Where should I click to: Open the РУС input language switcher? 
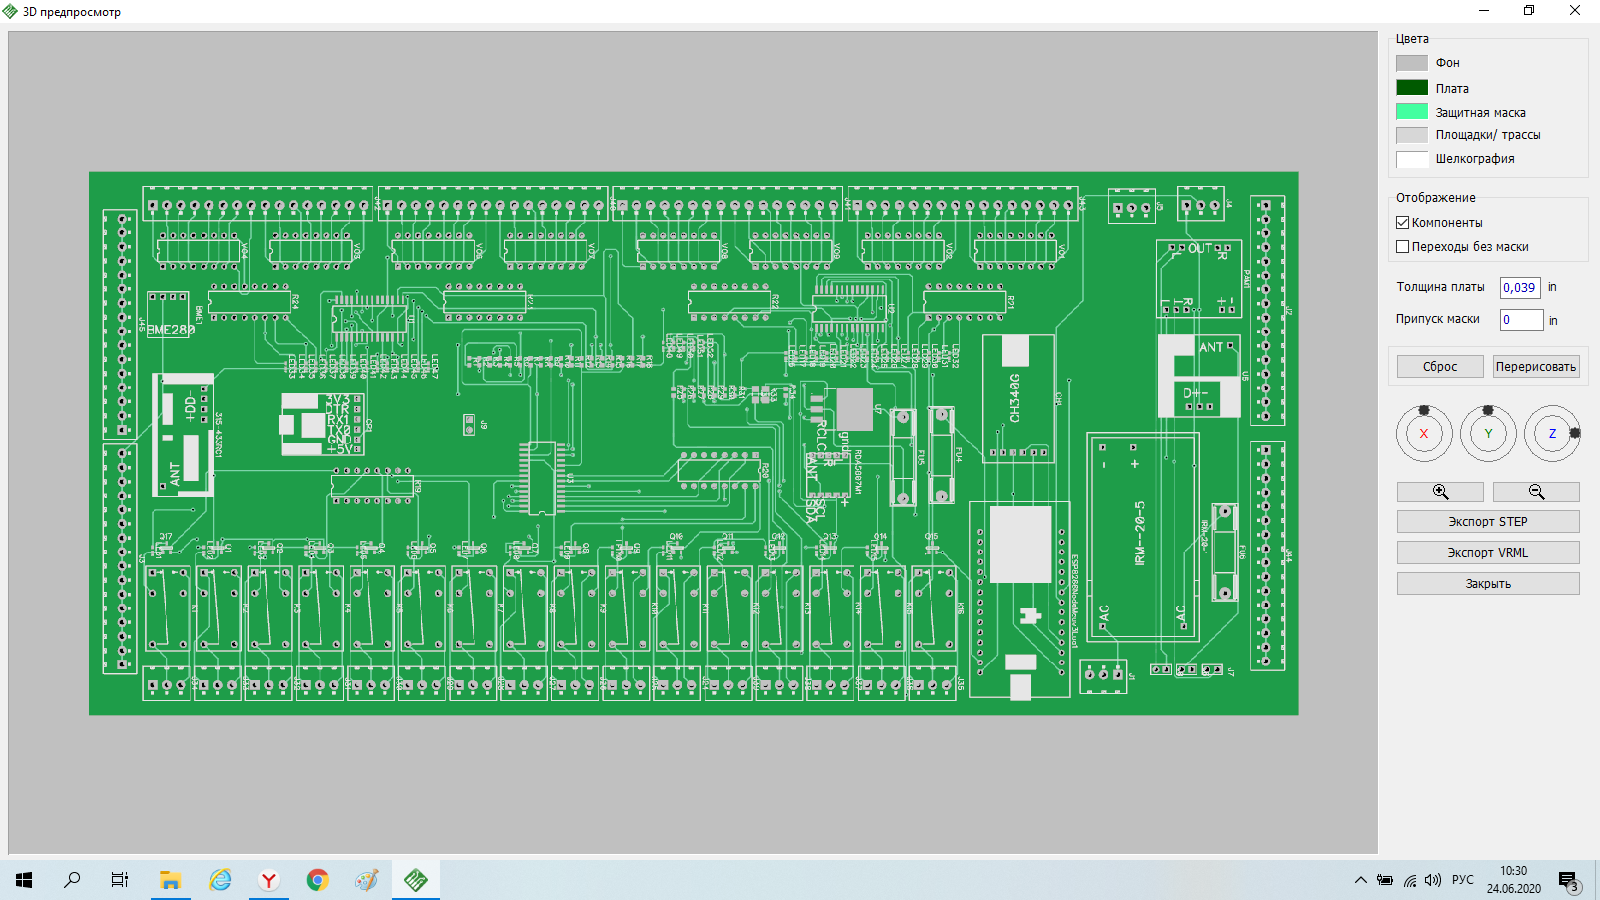(x=1463, y=880)
